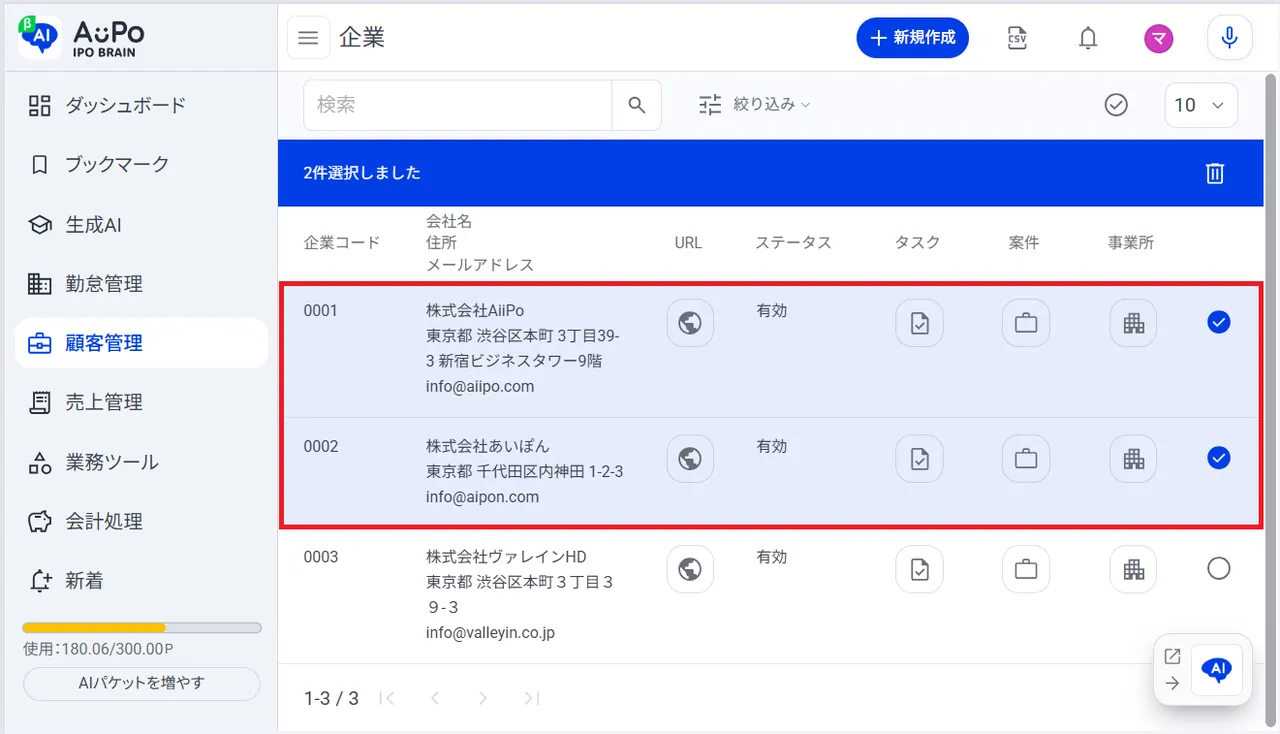The height and width of the screenshot is (734, 1280).
Task: Open 勤怠管理 in sidebar
Action: pos(141,284)
